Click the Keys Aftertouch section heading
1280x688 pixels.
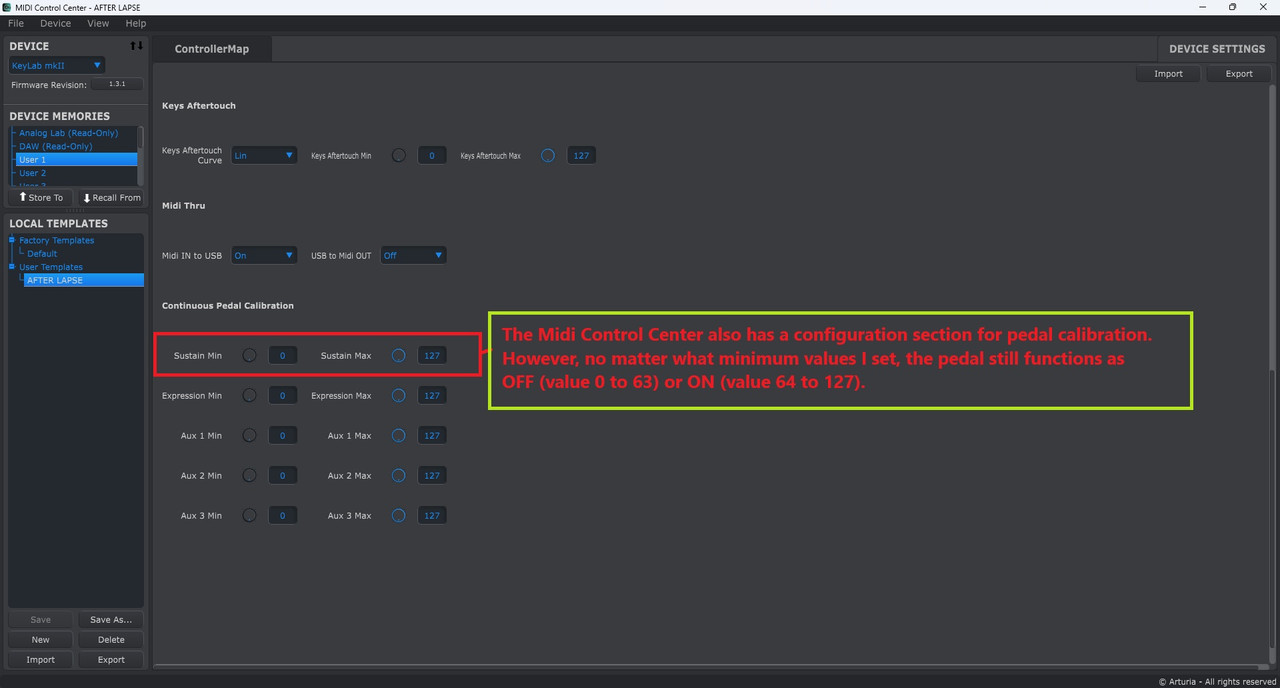pos(198,105)
